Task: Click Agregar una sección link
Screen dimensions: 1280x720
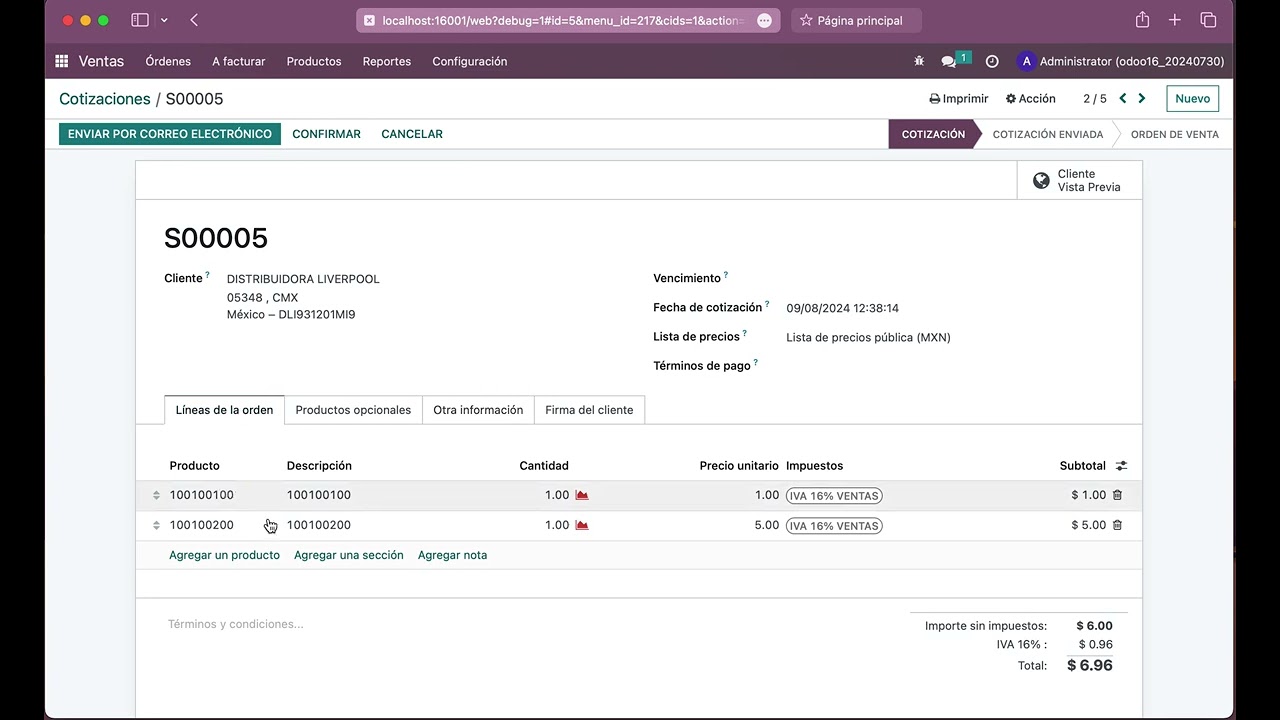Action: 349,555
